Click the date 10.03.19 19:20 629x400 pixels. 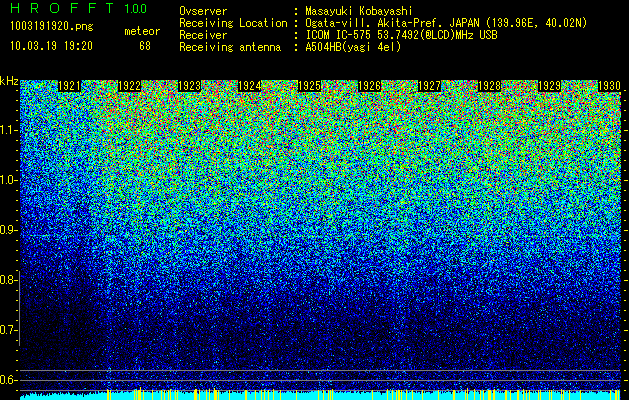point(51,46)
